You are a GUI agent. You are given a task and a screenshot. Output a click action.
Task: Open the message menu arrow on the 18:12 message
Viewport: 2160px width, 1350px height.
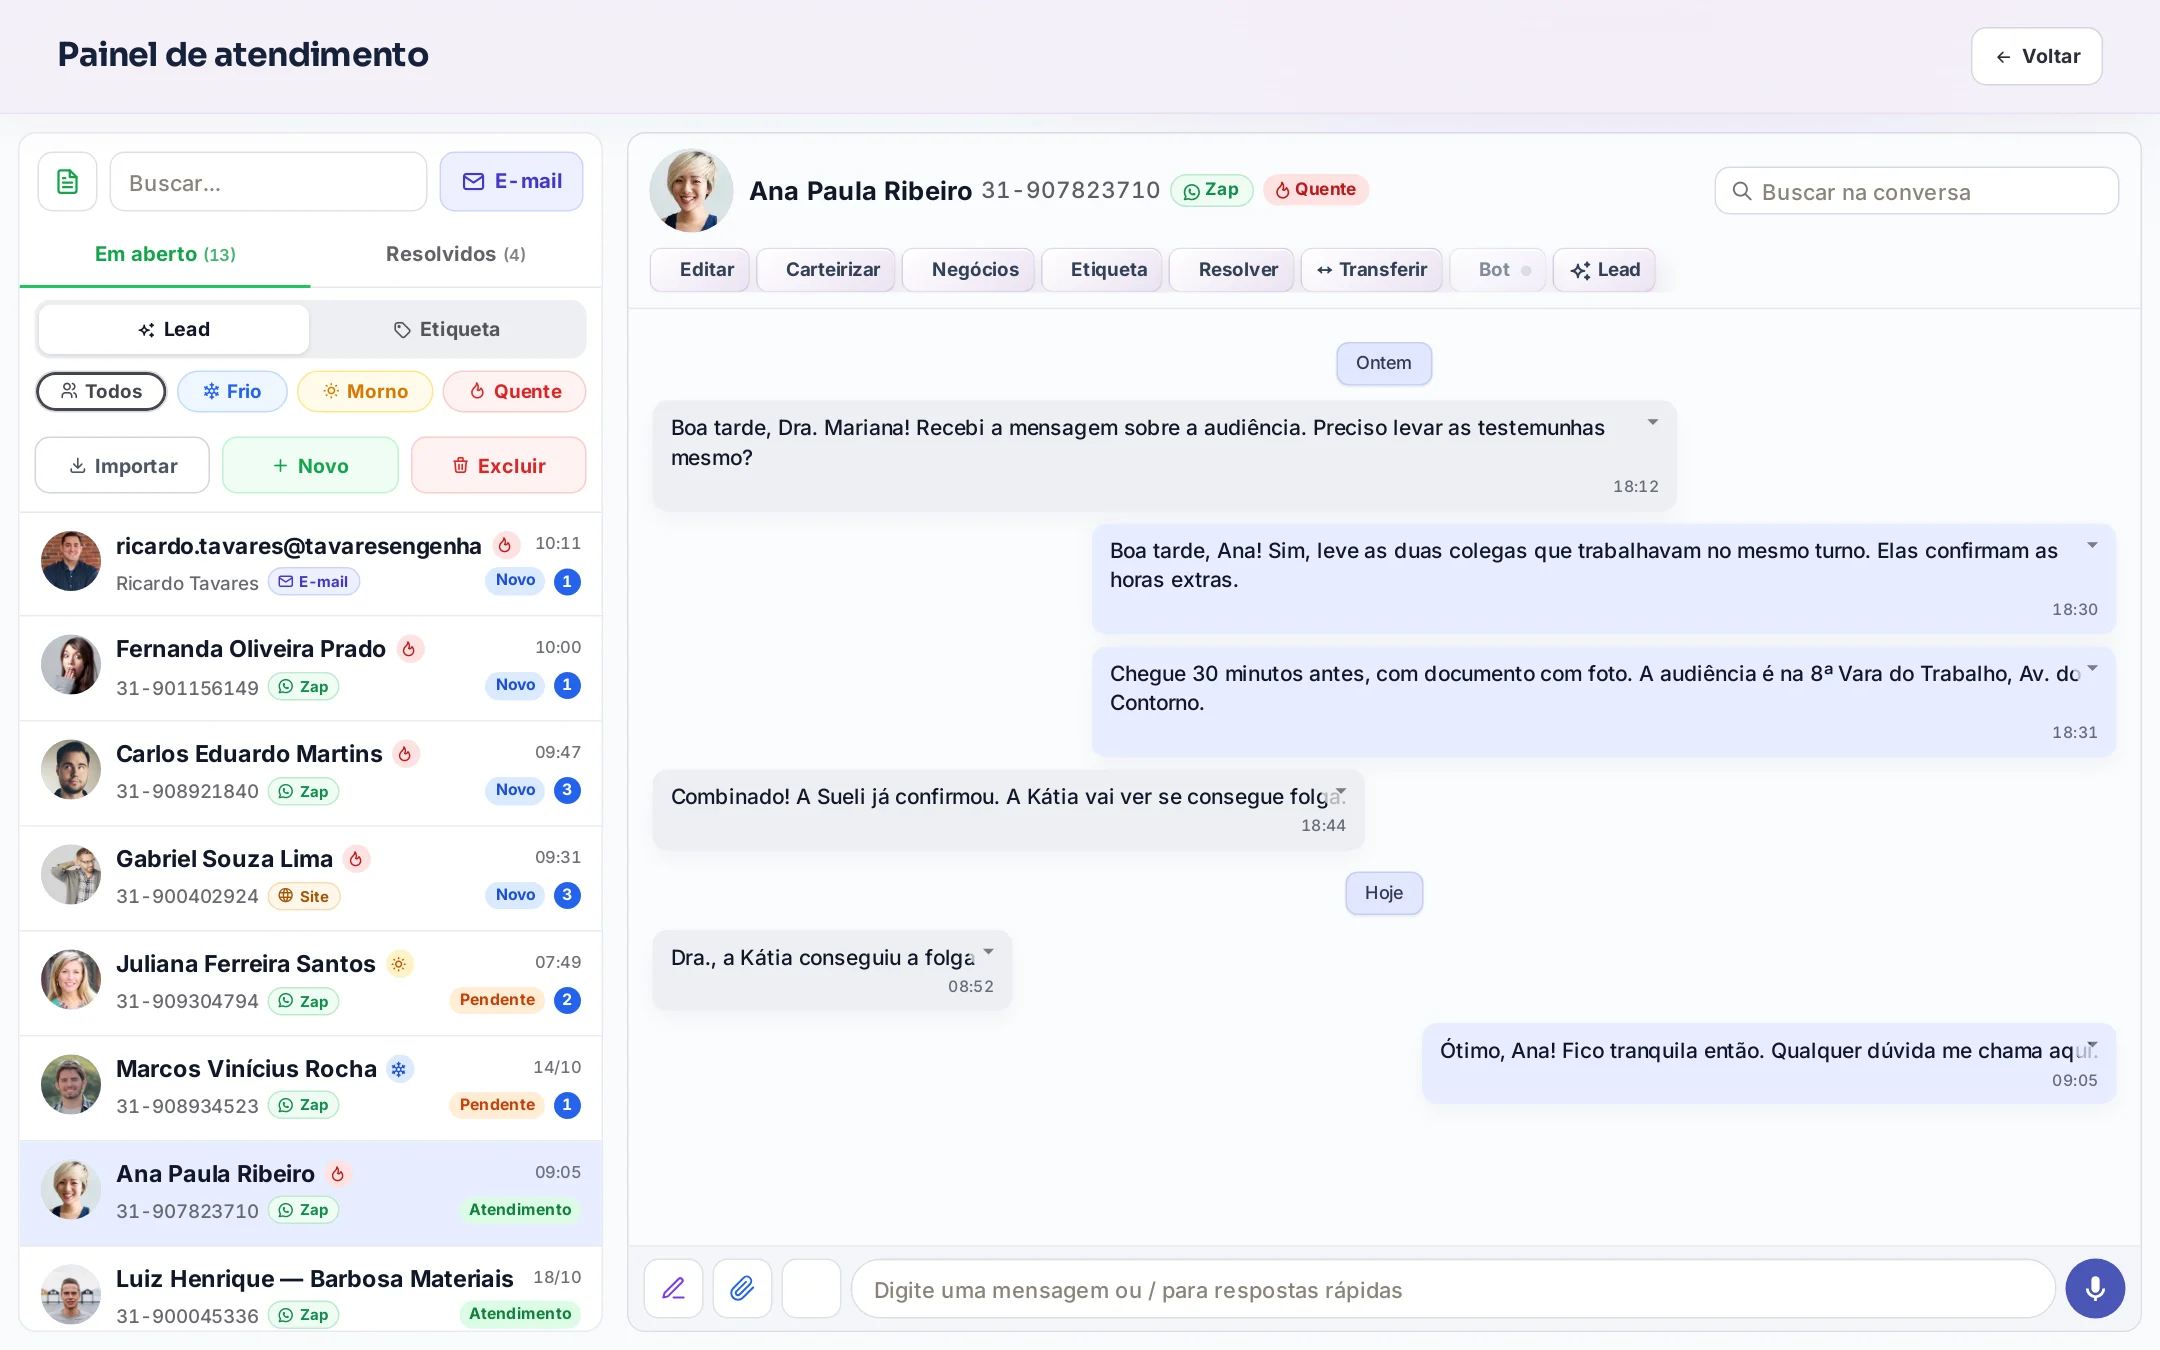tap(1653, 422)
